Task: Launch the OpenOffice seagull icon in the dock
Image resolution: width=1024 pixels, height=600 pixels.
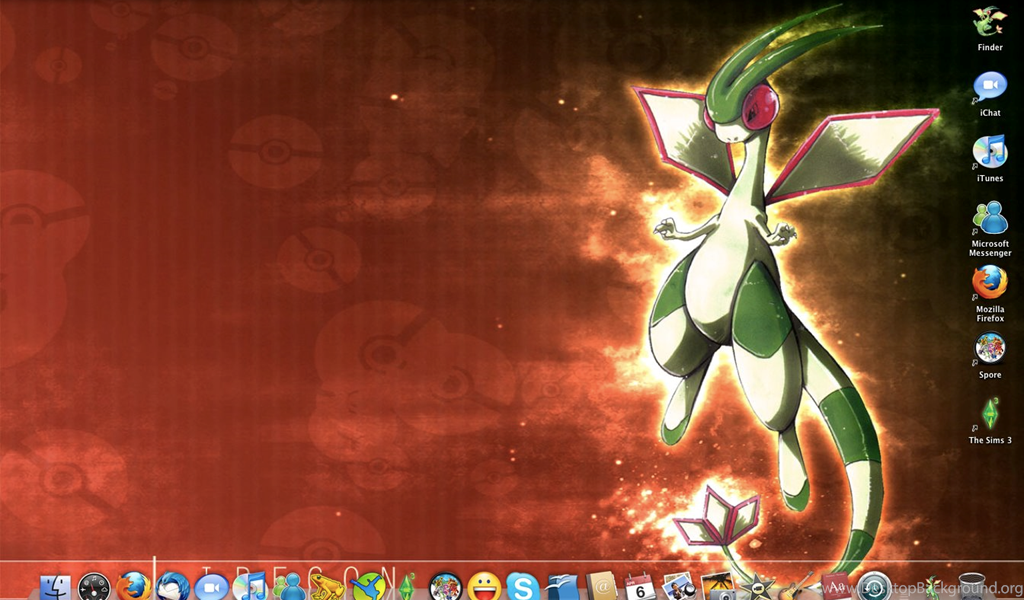Action: (x=562, y=587)
